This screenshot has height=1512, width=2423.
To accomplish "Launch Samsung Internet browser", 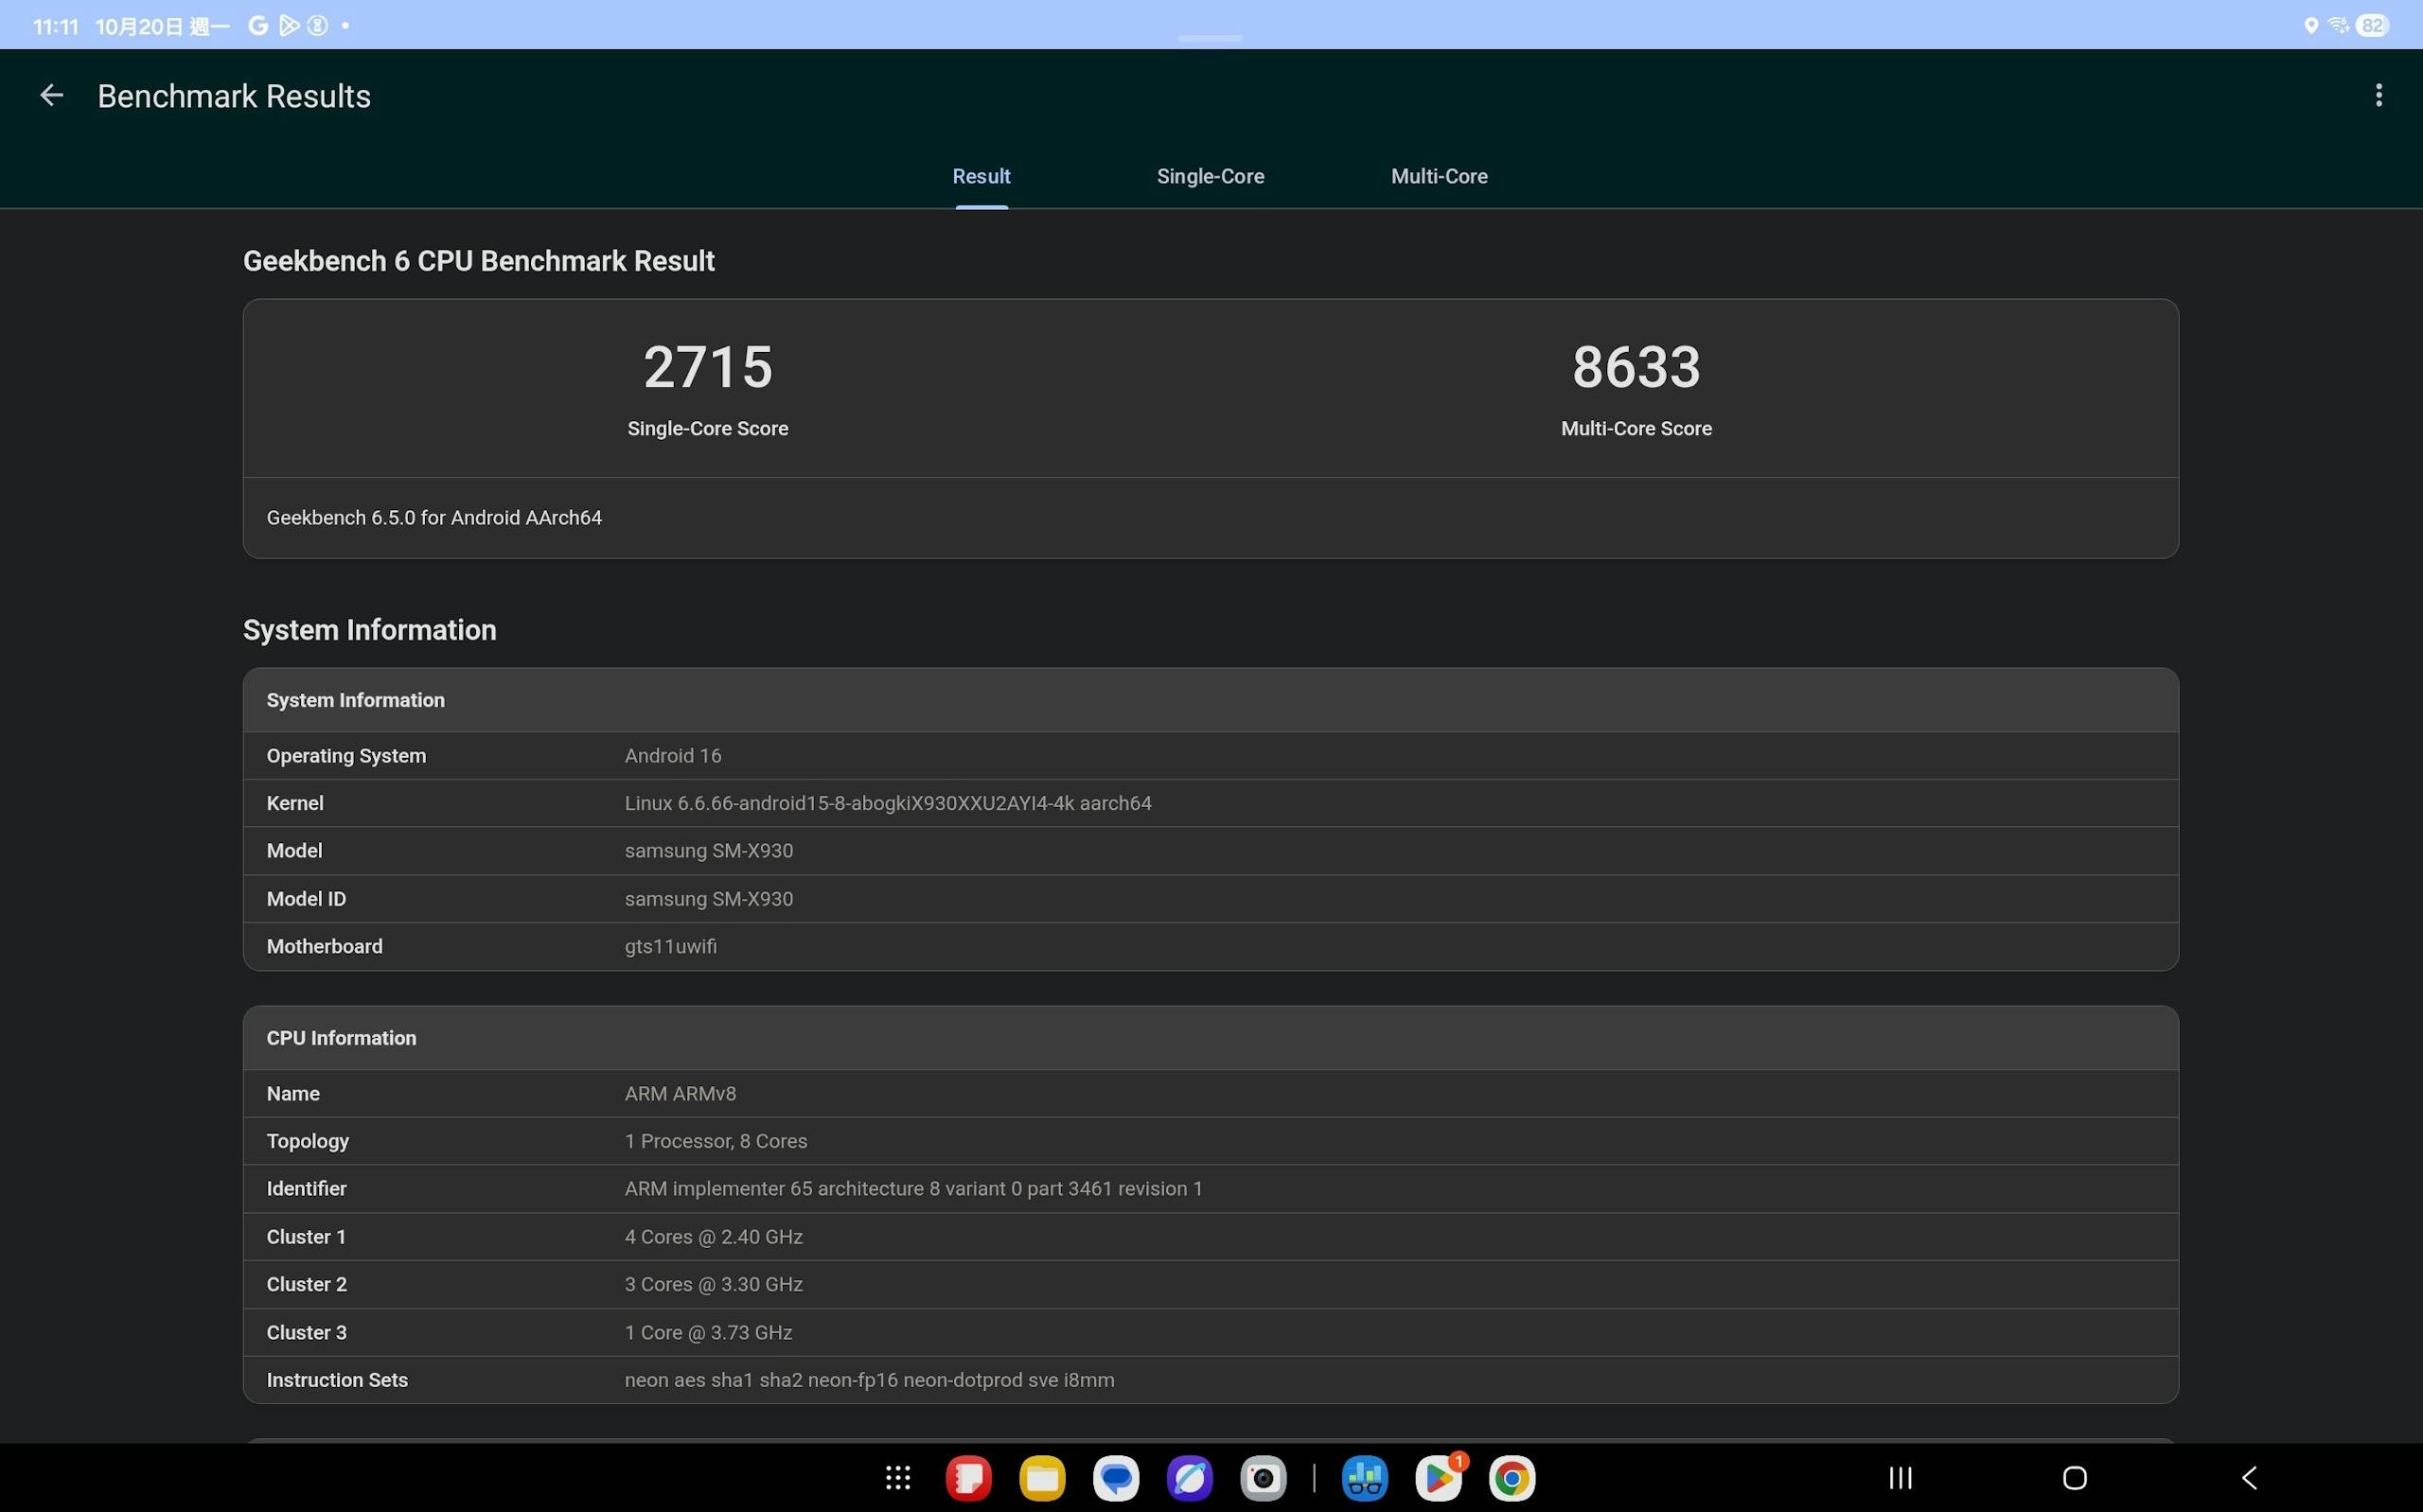I will 1189,1477.
